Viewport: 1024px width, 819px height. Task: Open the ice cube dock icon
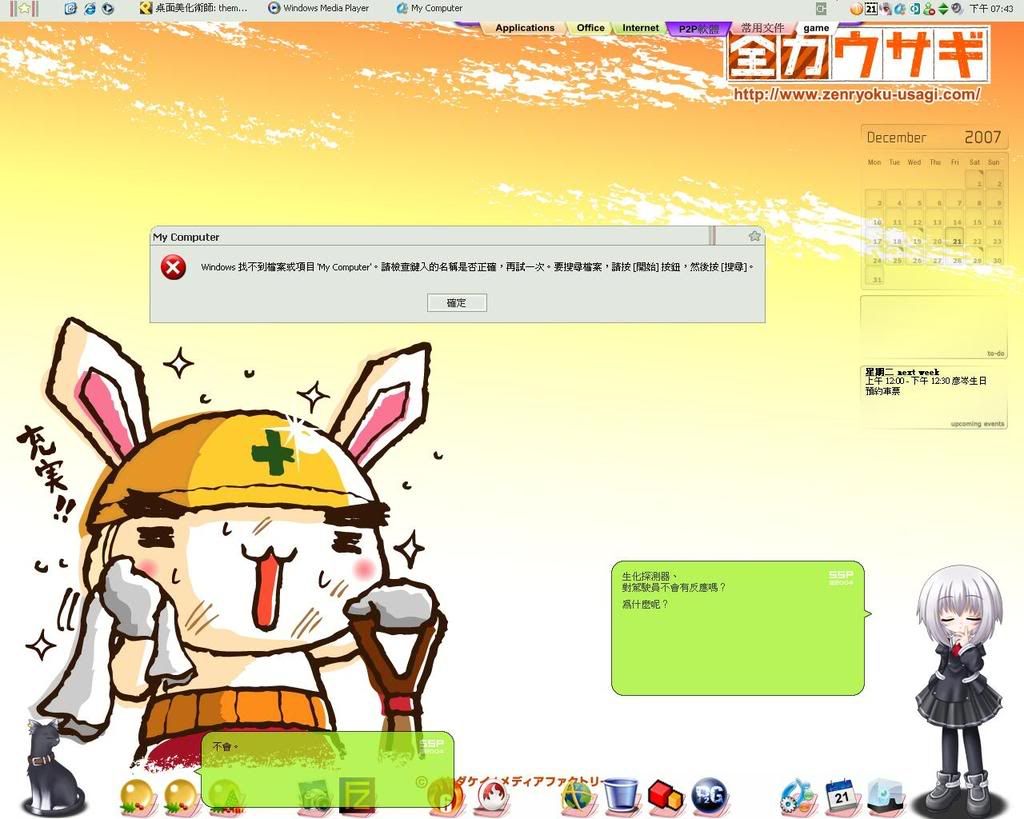pyautogui.click(x=886, y=796)
